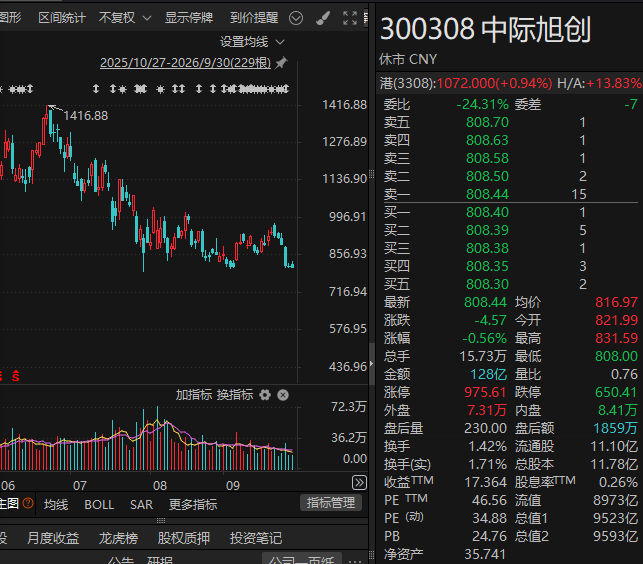Click 买五 price 808.30
The image size is (643, 564).
487,284
